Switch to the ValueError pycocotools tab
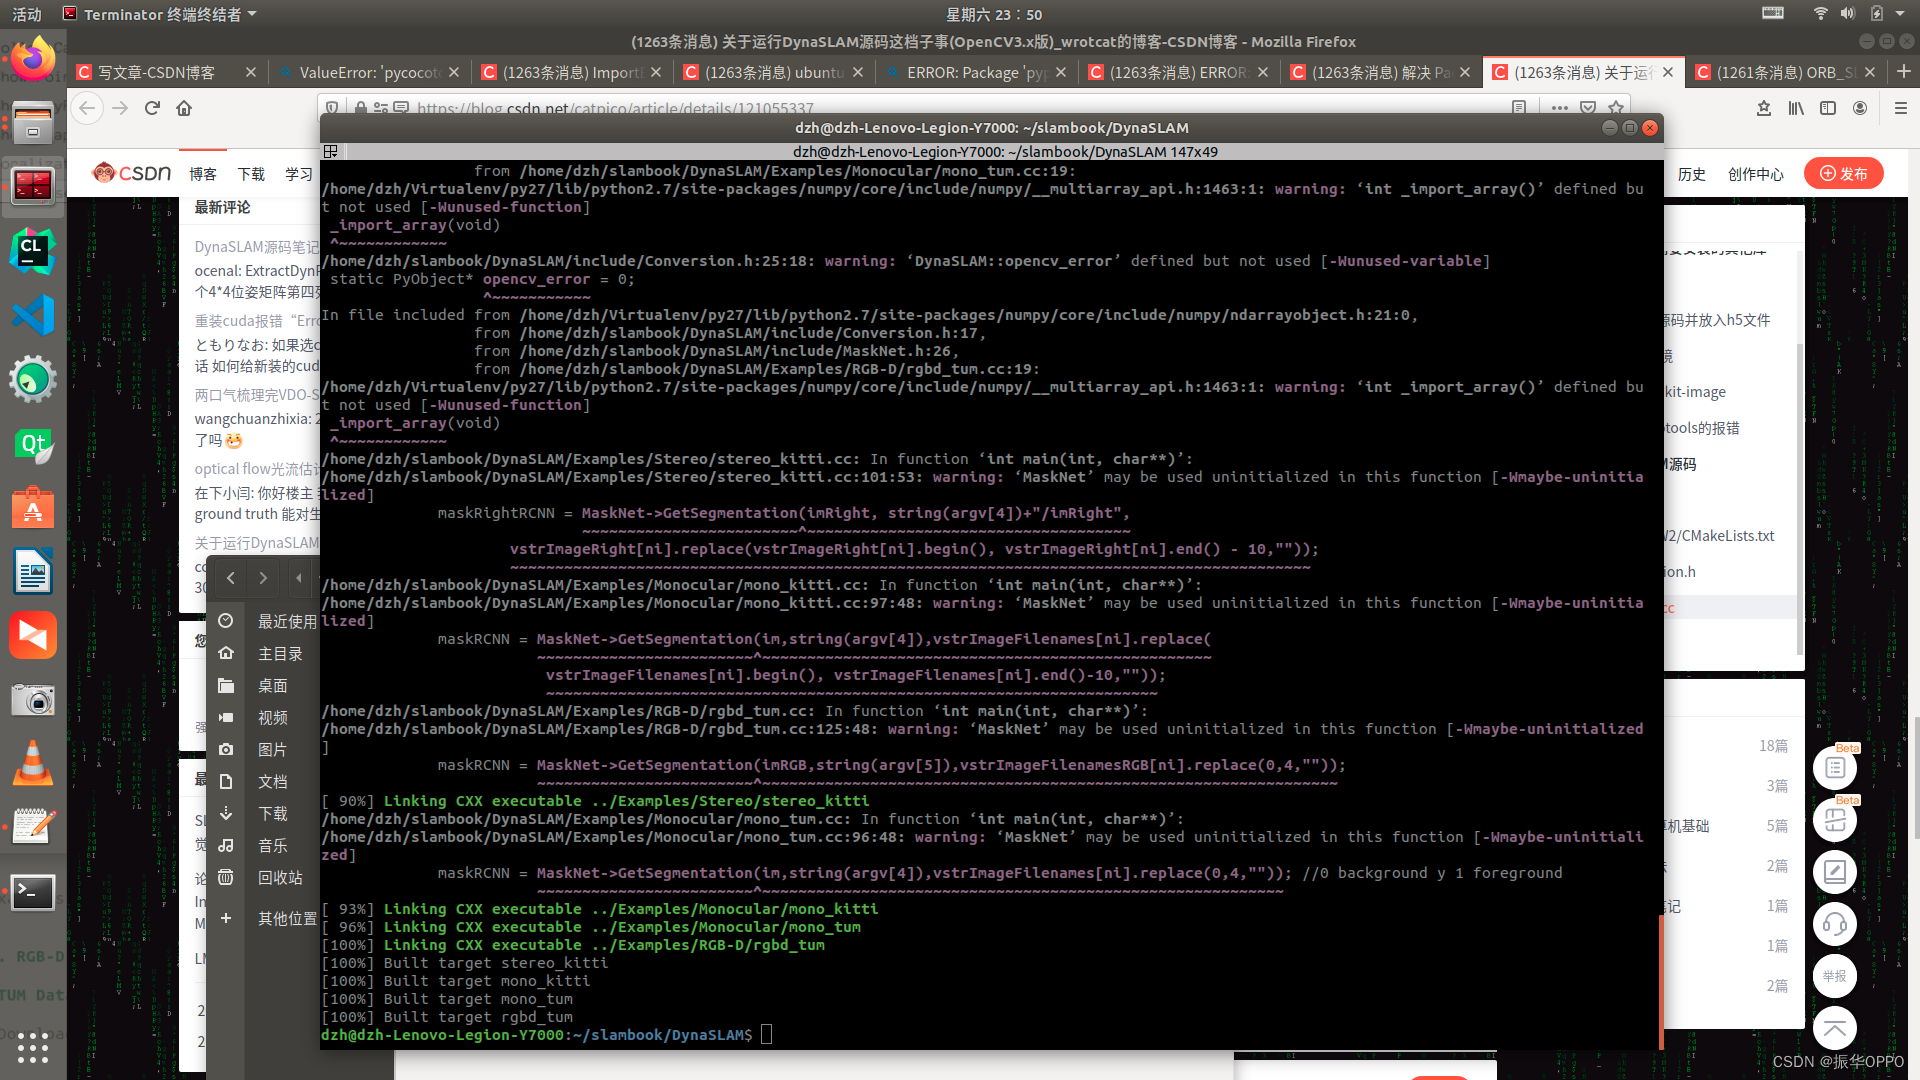This screenshot has height=1080, width=1920. [x=369, y=73]
